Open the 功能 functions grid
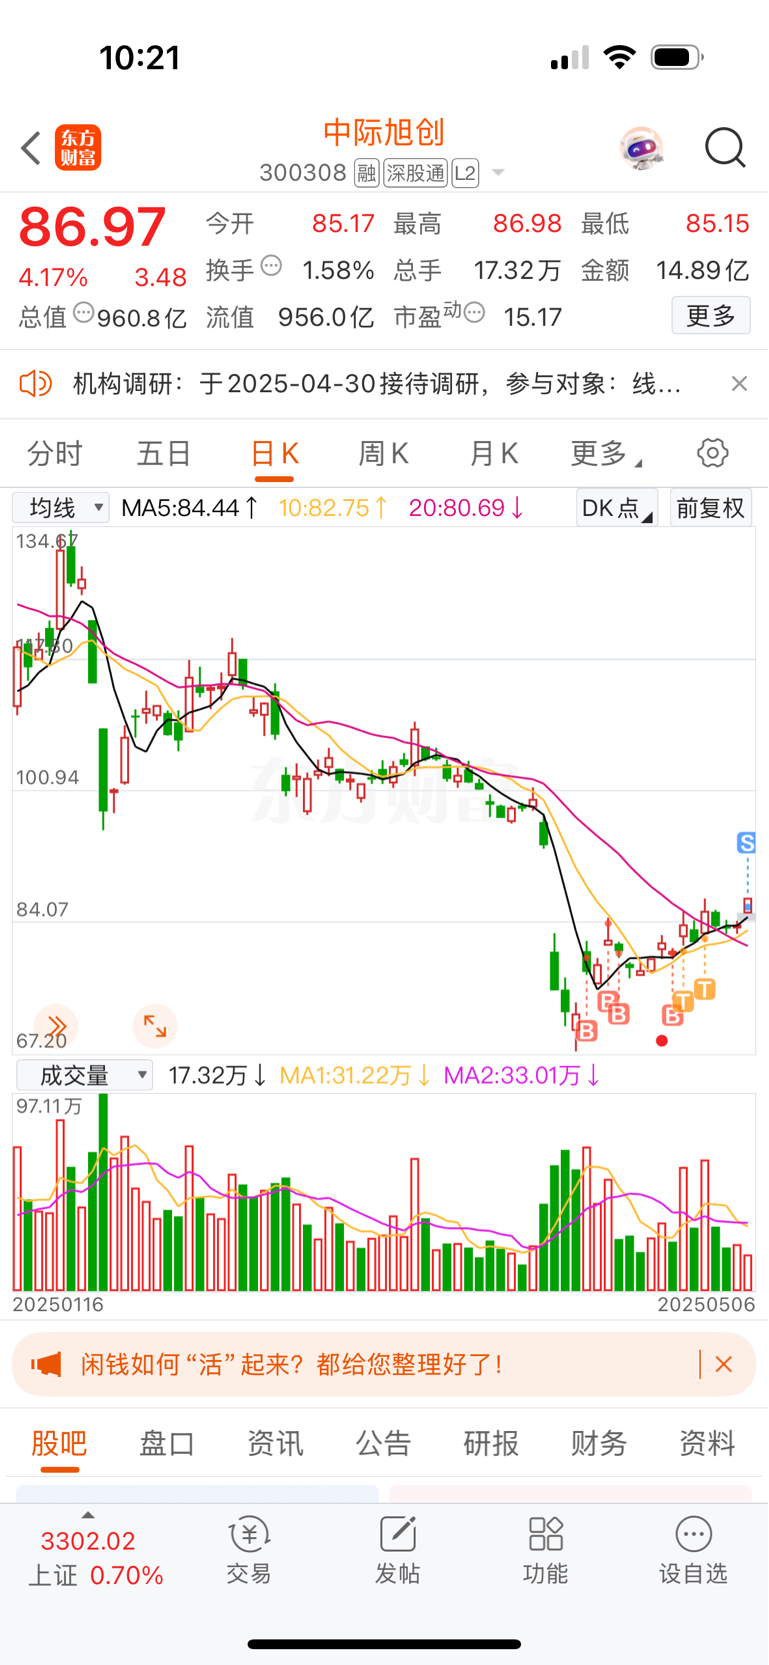The image size is (769, 1665). coord(545,1551)
